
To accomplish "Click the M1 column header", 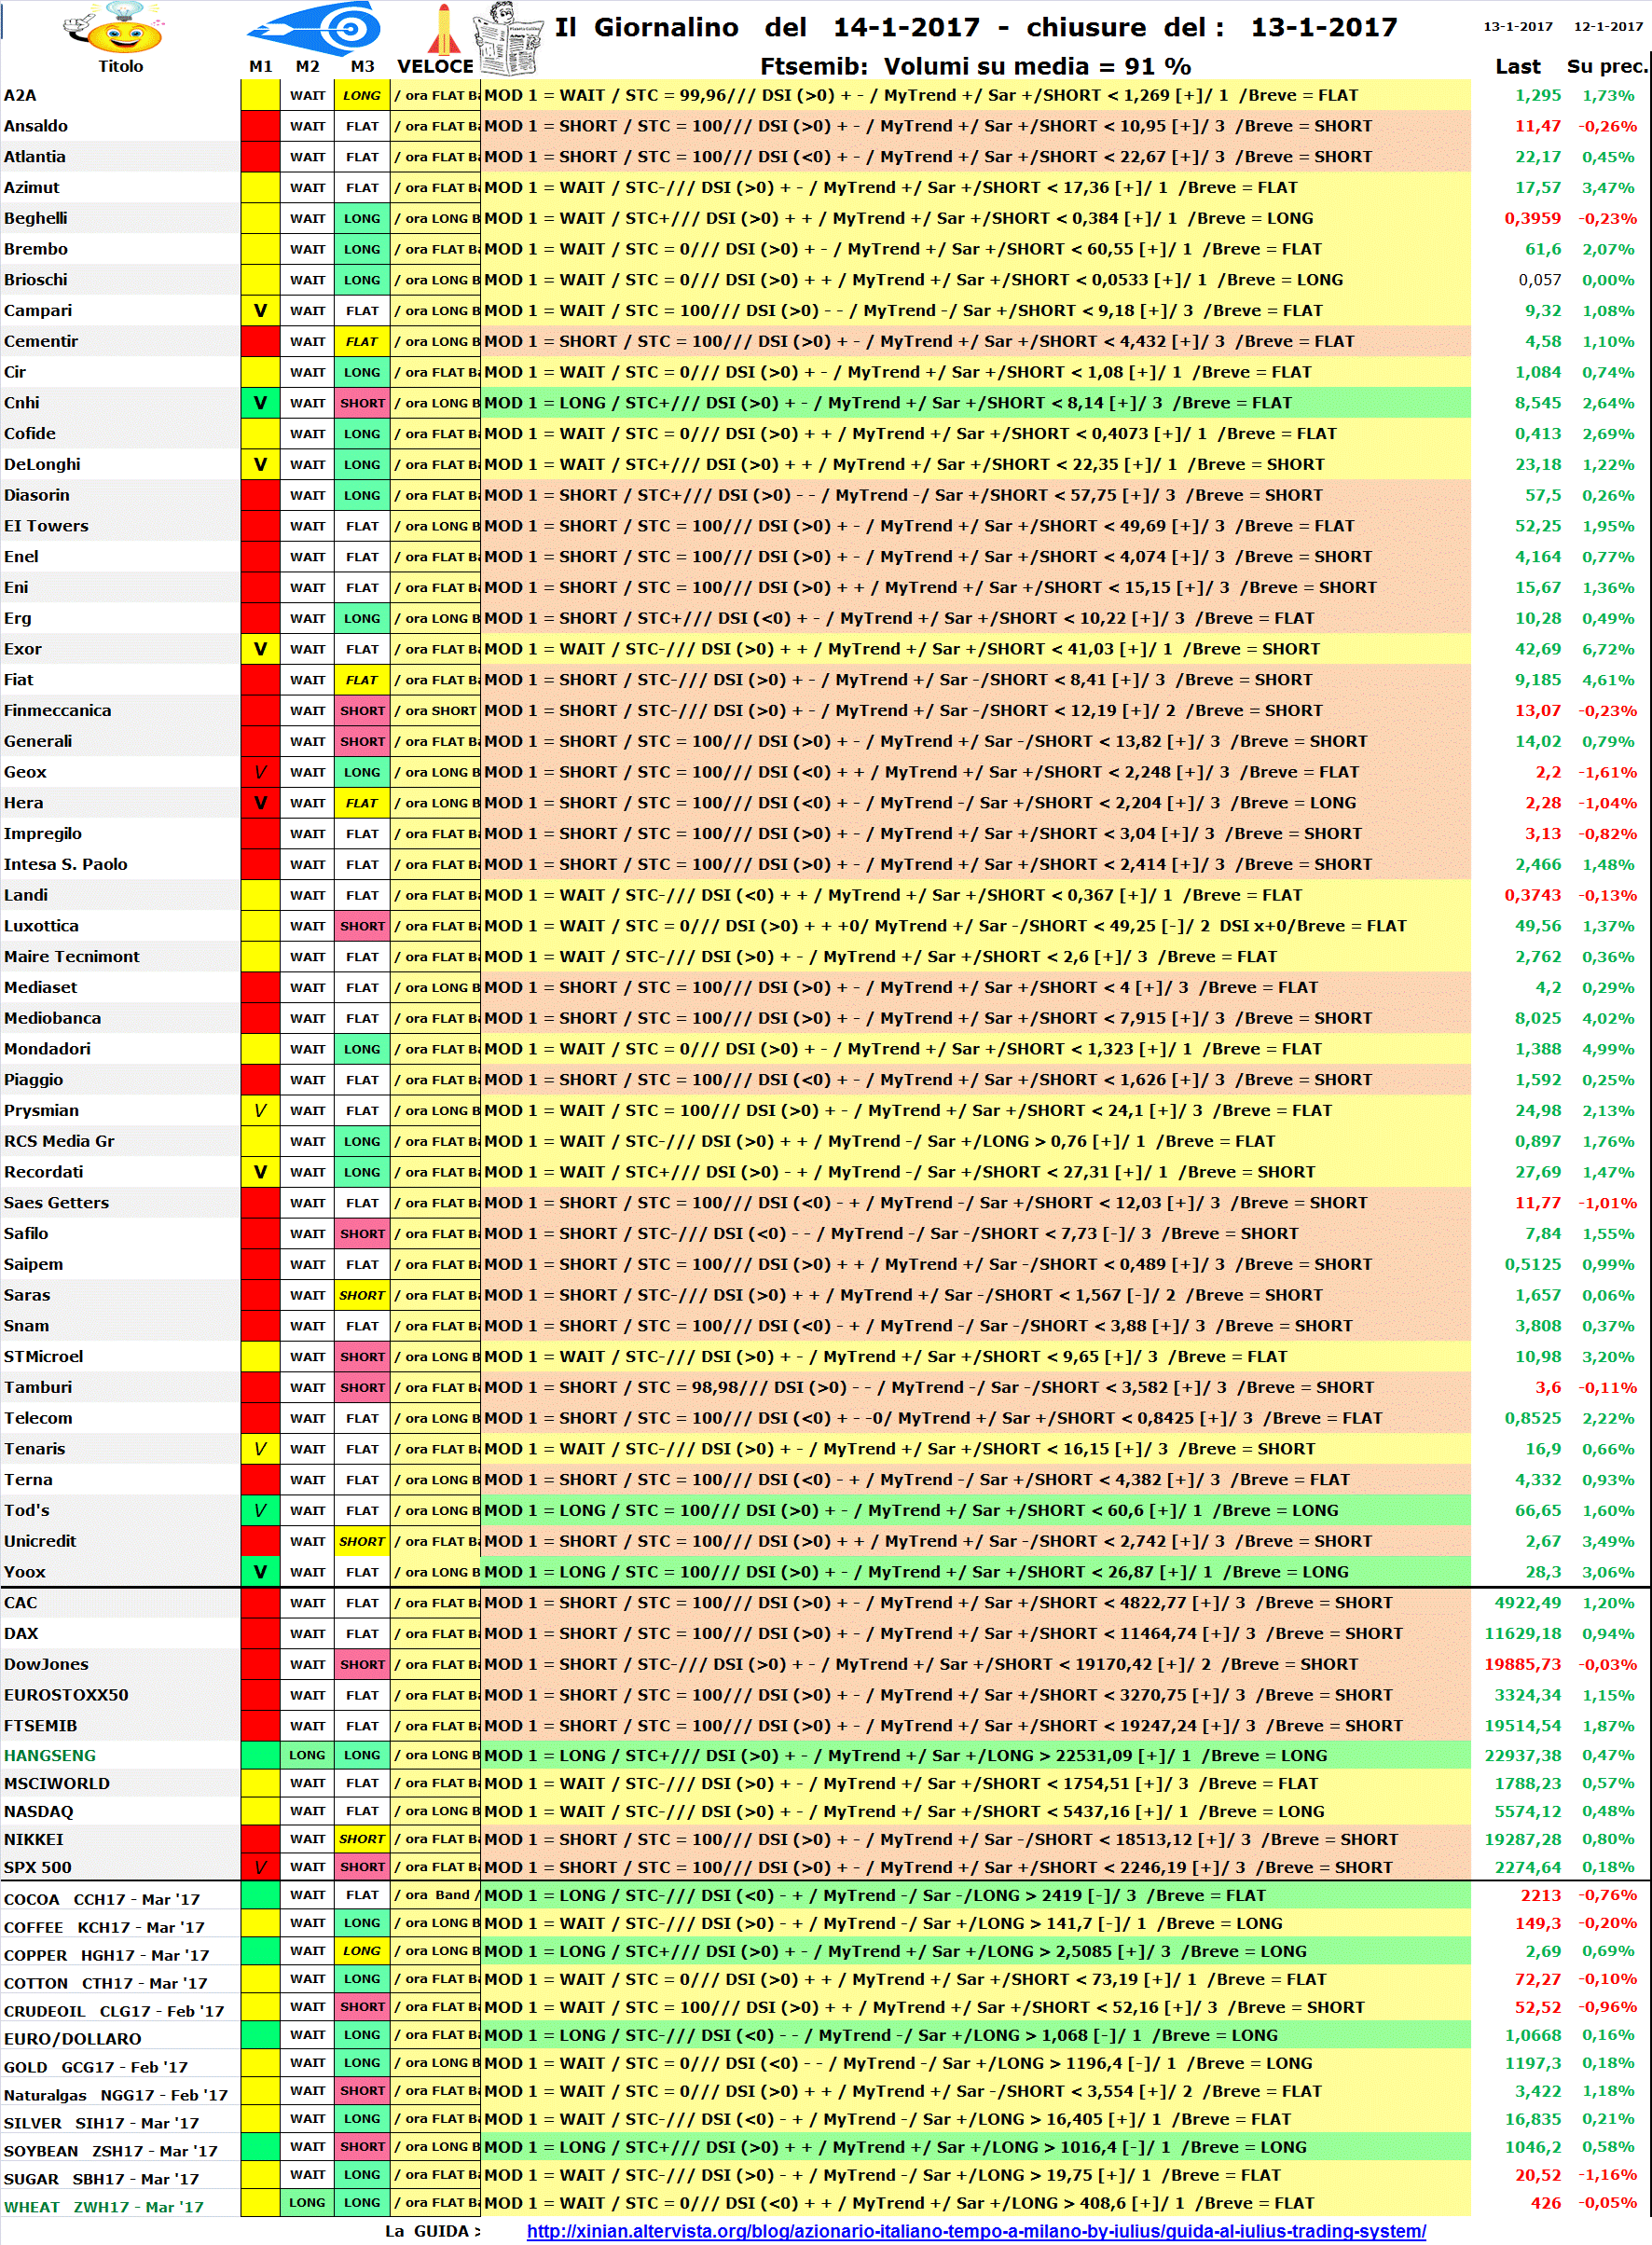I will (260, 66).
